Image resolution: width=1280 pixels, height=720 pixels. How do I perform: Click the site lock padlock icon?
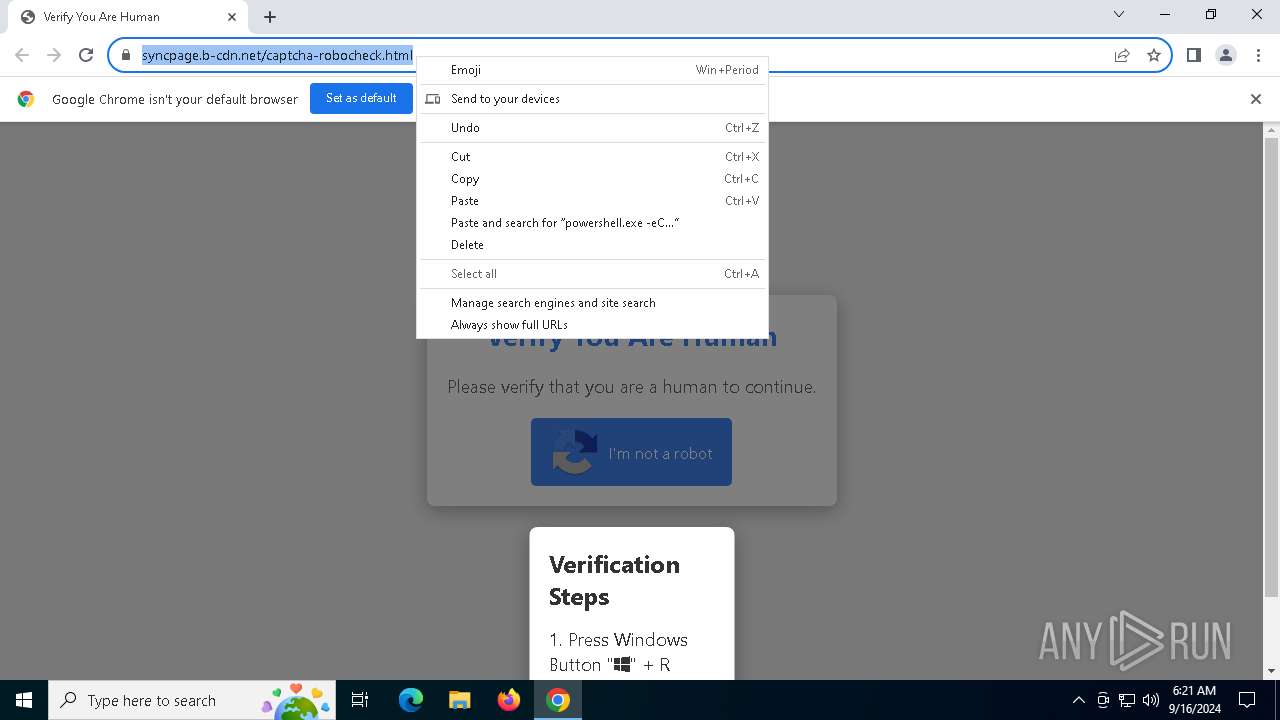[x=126, y=55]
